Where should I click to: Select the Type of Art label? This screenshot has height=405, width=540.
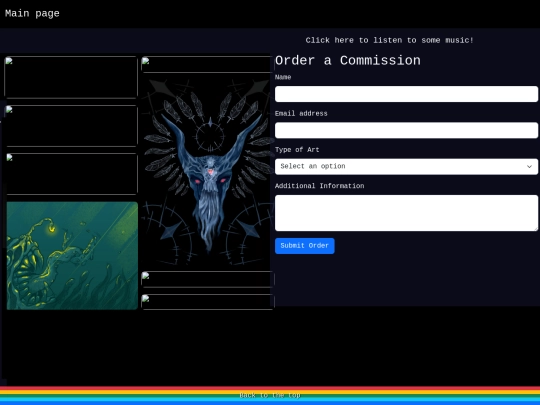tap(297, 150)
